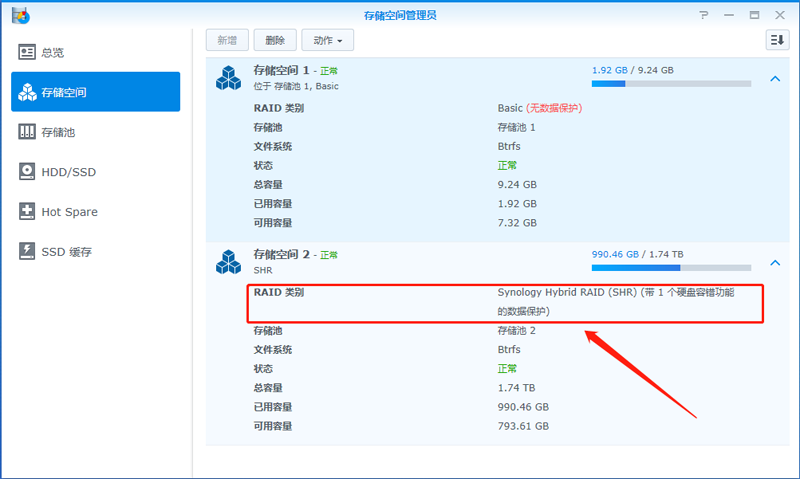Go to SSD 缓存 section
Screen dimensions: 800x479
pyautogui.click(x=95, y=251)
